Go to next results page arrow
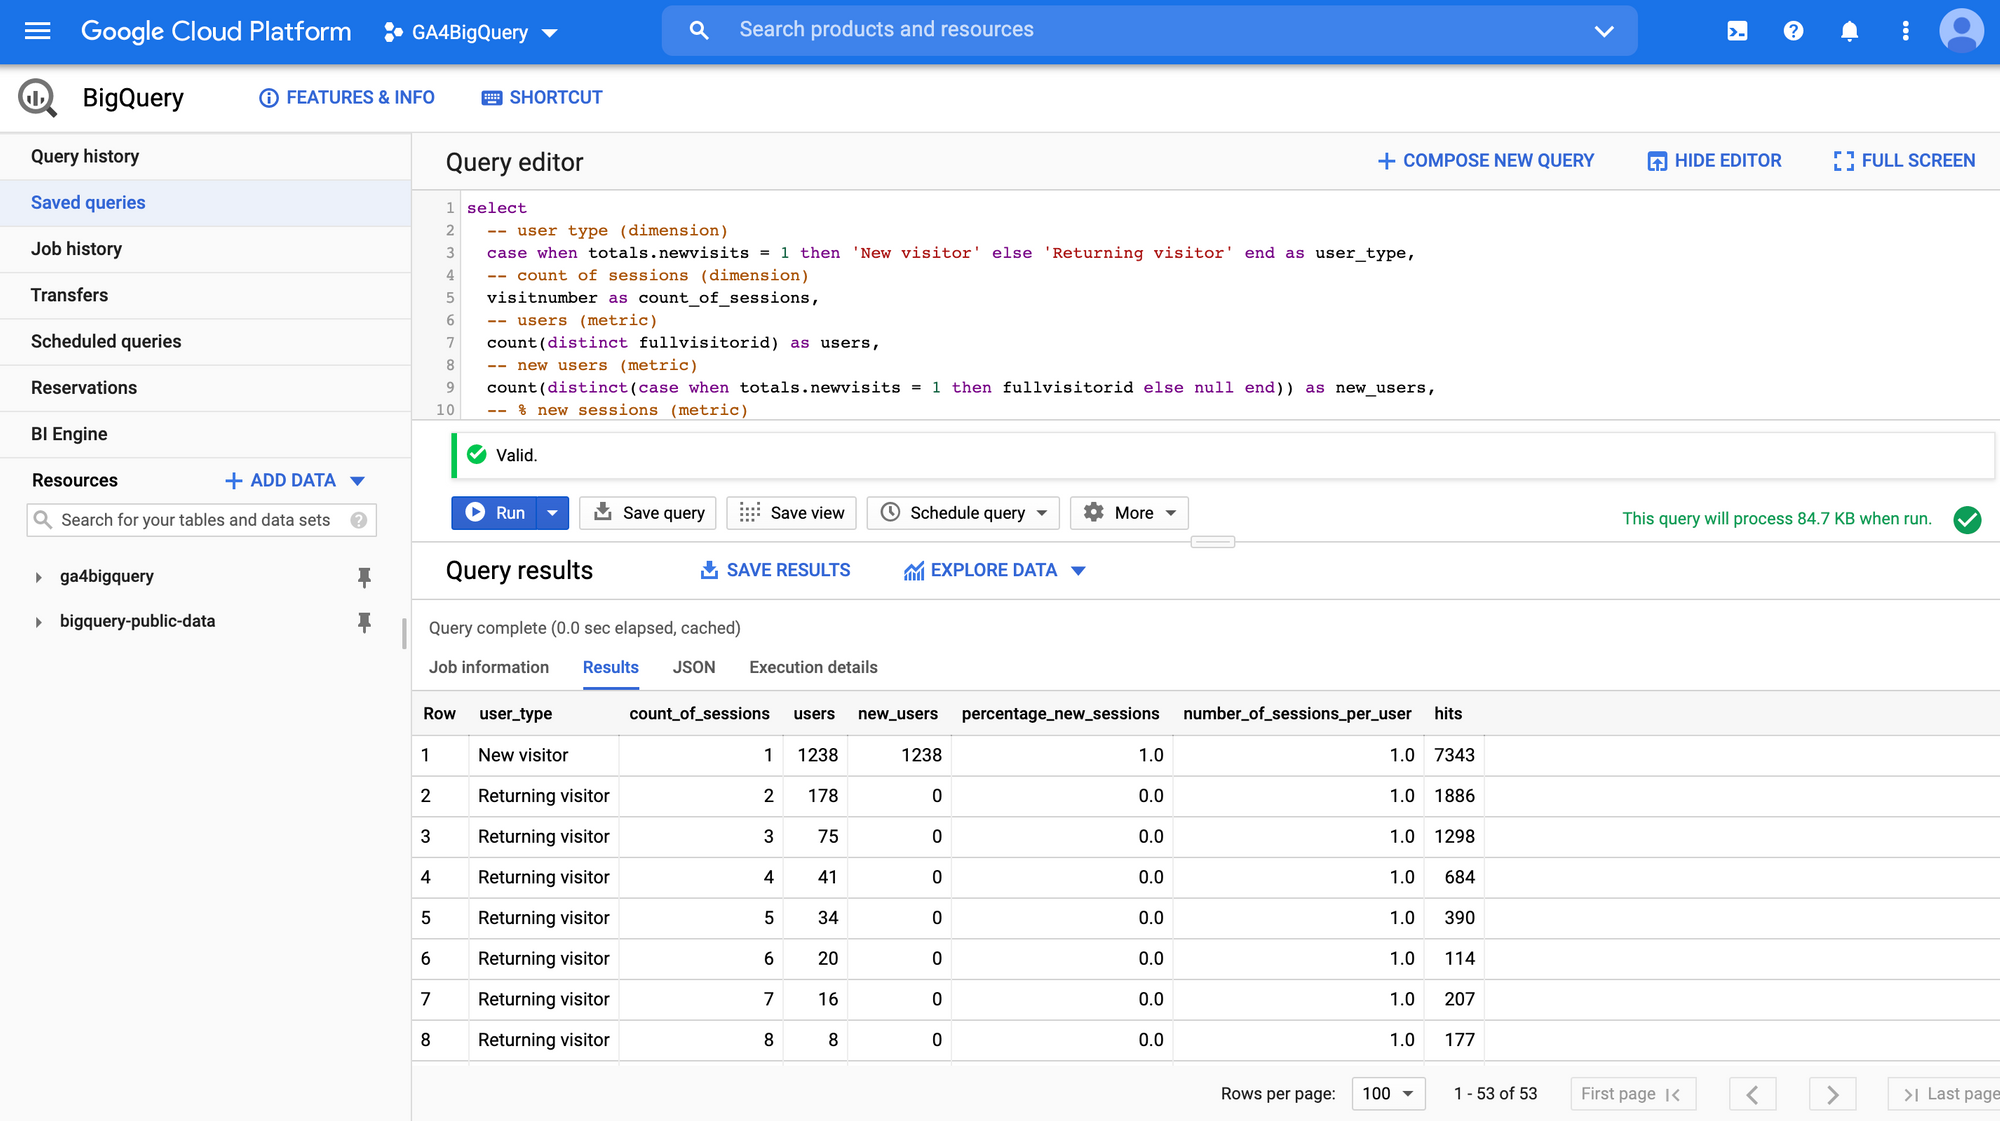Image resolution: width=2000 pixels, height=1121 pixels. coord(1832,1094)
